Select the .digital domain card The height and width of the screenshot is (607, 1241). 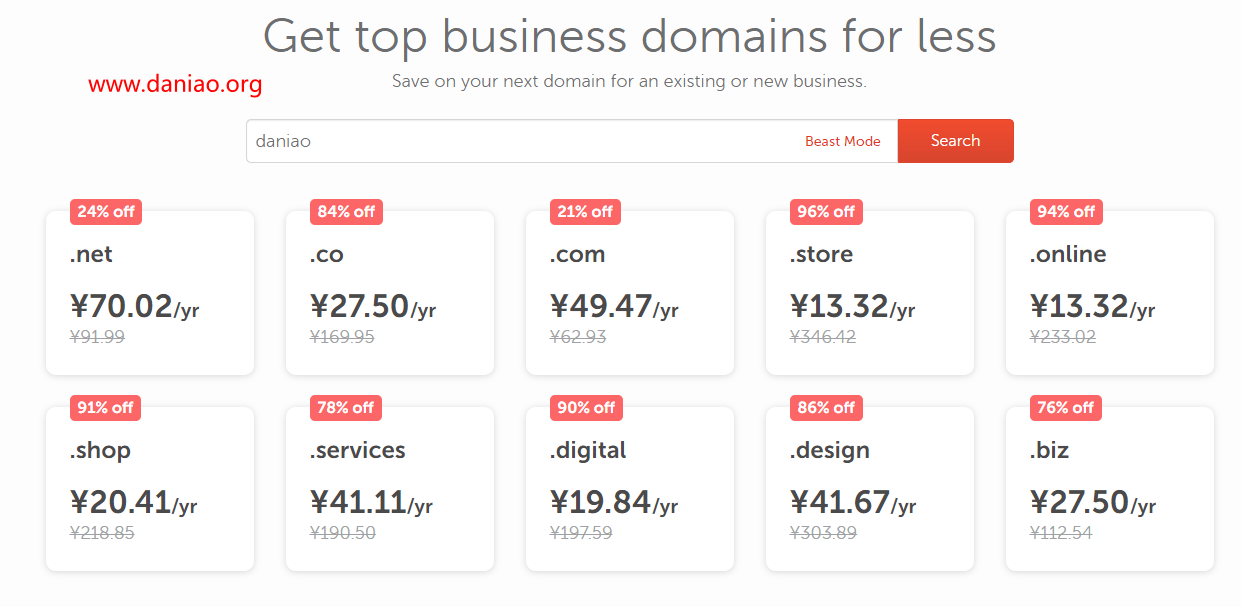click(630, 488)
